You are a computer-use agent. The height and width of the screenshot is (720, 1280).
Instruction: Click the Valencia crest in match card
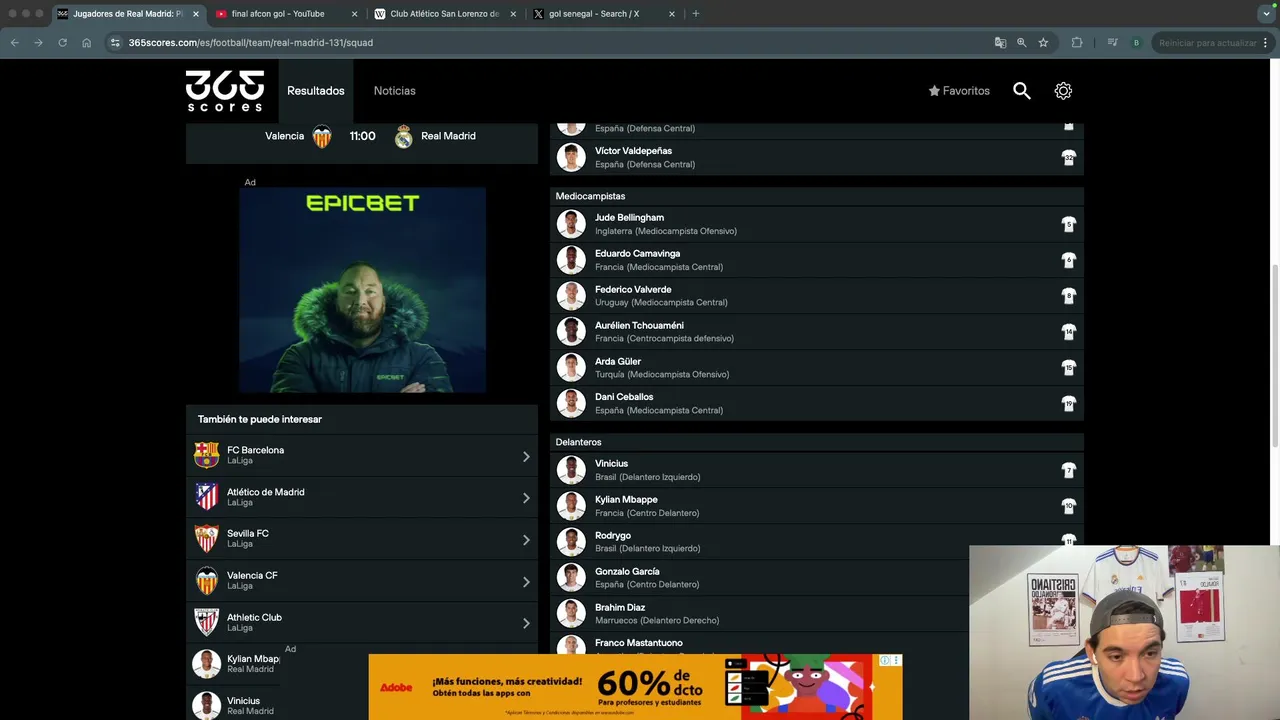coord(322,137)
